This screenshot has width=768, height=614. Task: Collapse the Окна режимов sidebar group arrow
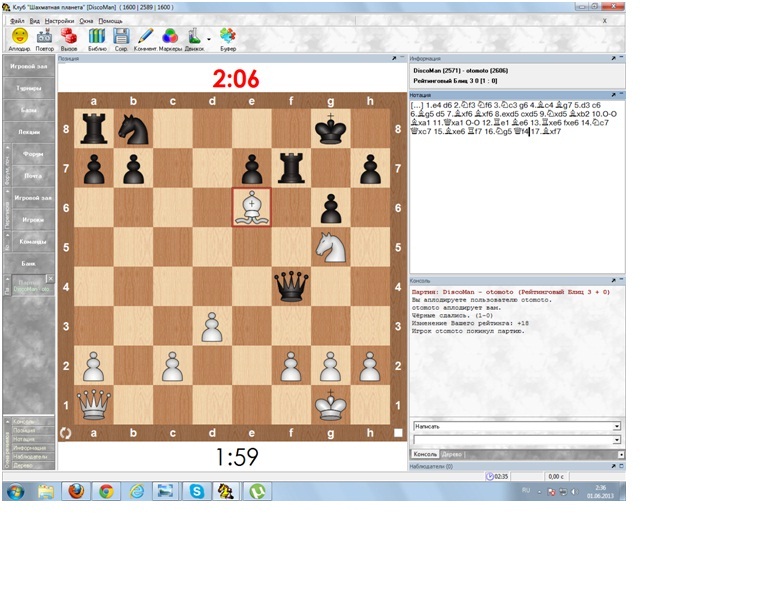tap(7, 421)
